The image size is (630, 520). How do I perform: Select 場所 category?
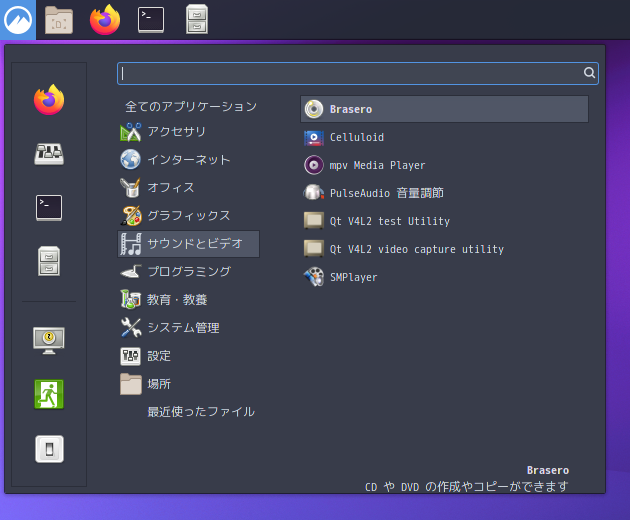(188, 384)
